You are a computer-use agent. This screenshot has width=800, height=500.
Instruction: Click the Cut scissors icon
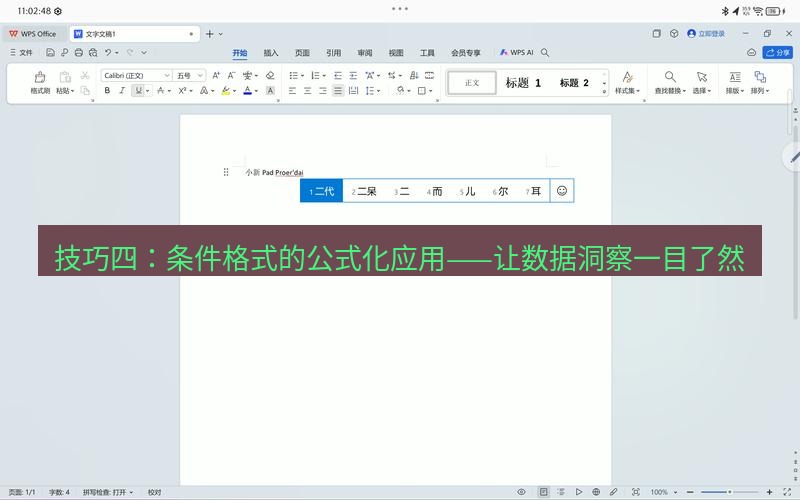pos(85,76)
